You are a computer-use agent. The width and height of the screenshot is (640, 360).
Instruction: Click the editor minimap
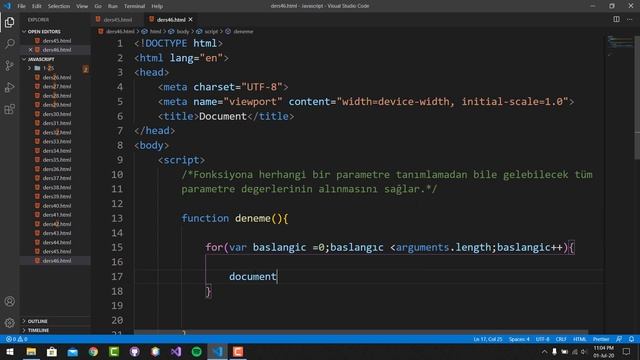pyautogui.click(x=620, y=45)
